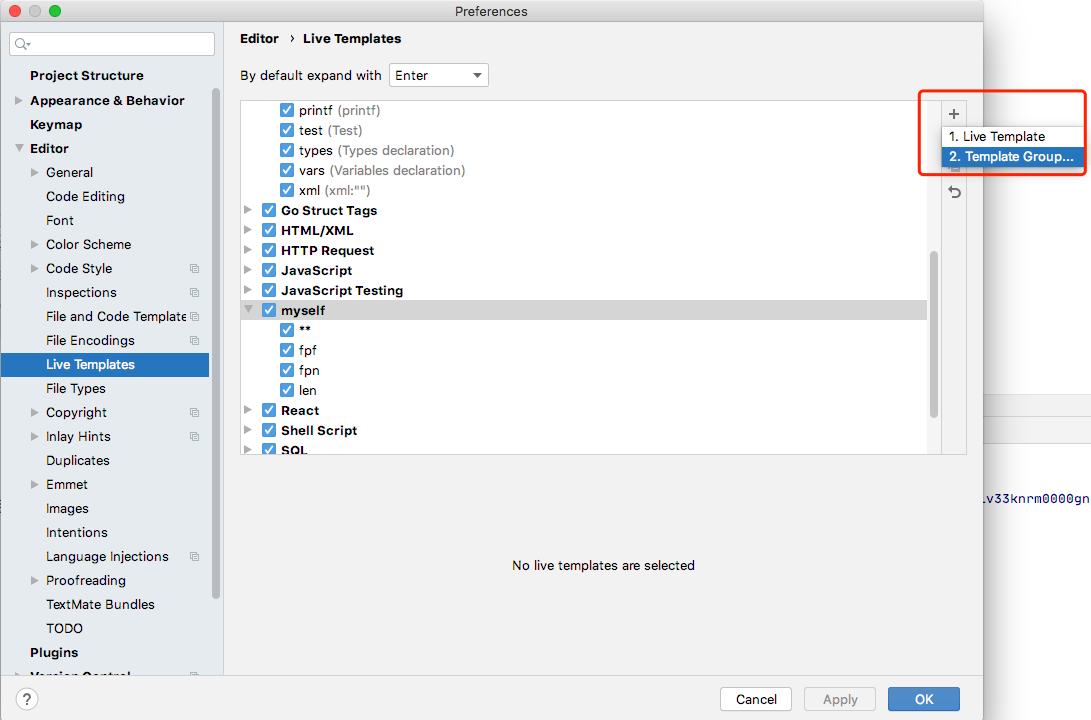This screenshot has height=720, width=1091.
Task: Select the TODO settings item
Action: [64, 629]
